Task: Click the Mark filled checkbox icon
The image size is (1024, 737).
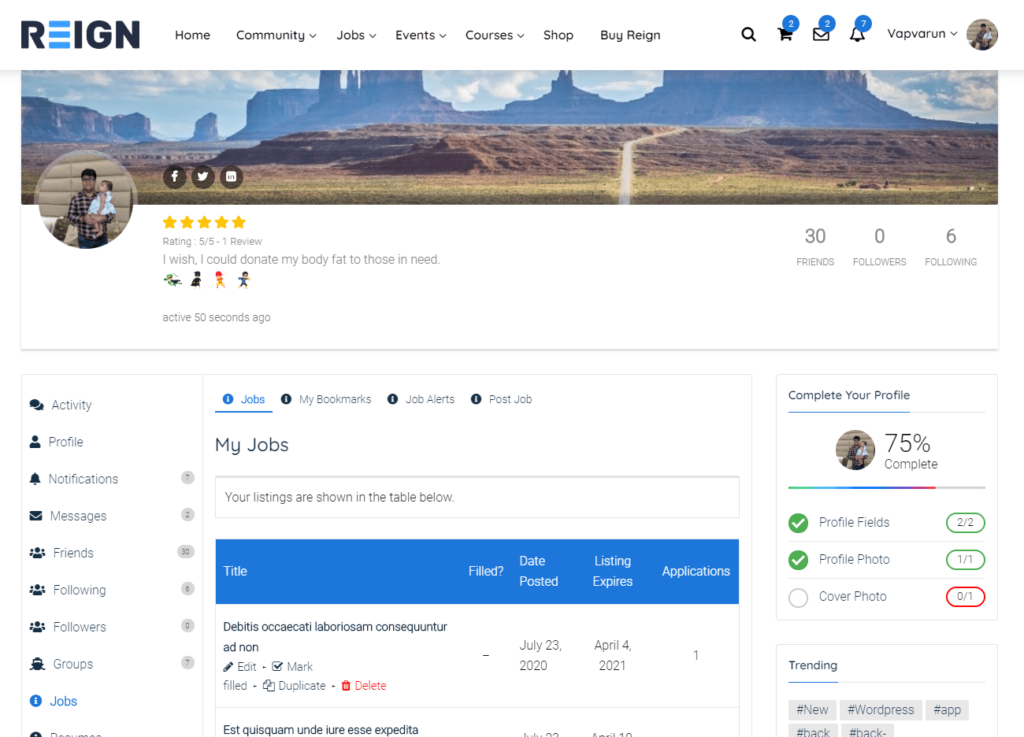Action: (277, 666)
